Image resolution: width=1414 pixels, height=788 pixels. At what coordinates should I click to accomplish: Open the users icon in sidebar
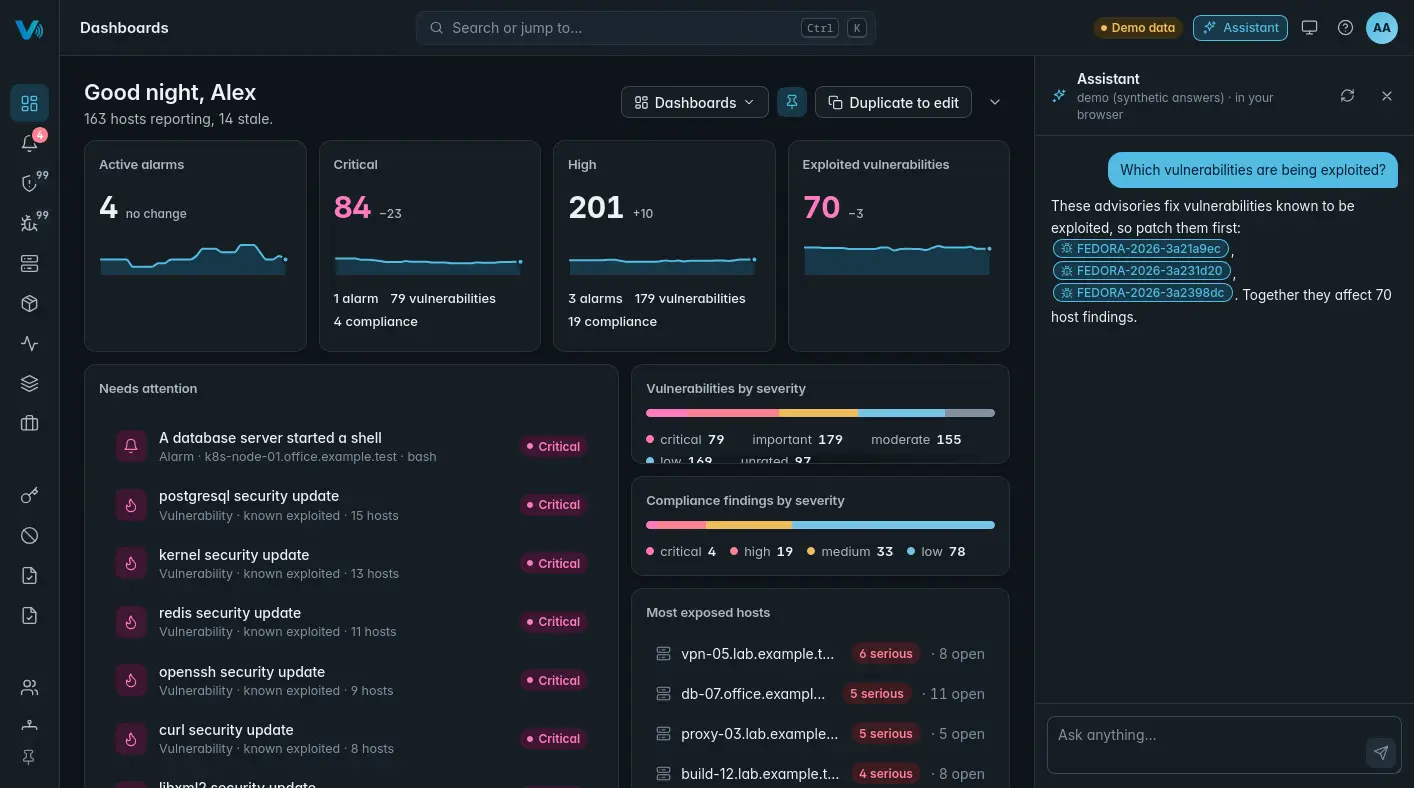click(29, 688)
